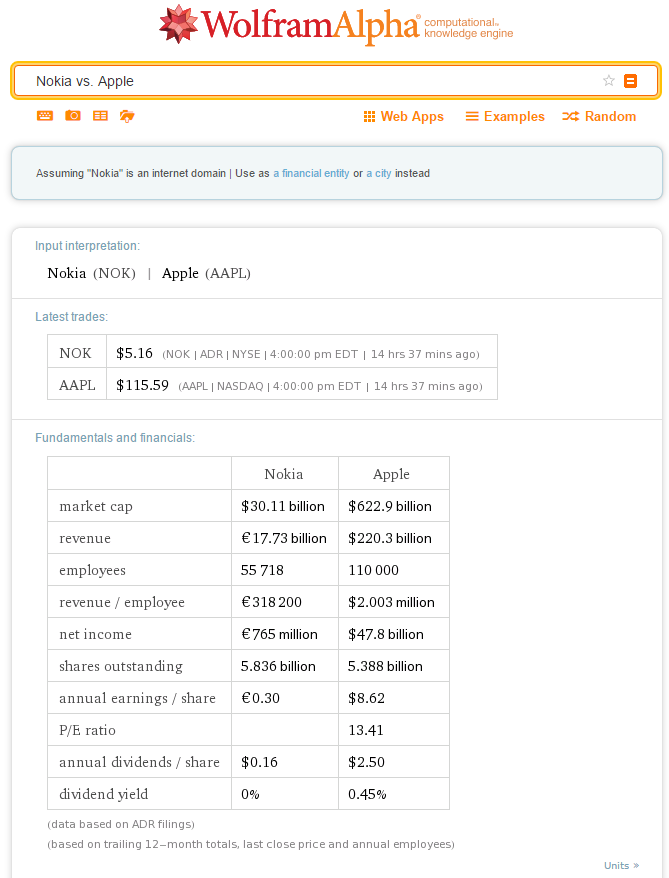This screenshot has height=878, width=669.
Task: Click the $0.16 dividend value
Action: click(x=259, y=762)
